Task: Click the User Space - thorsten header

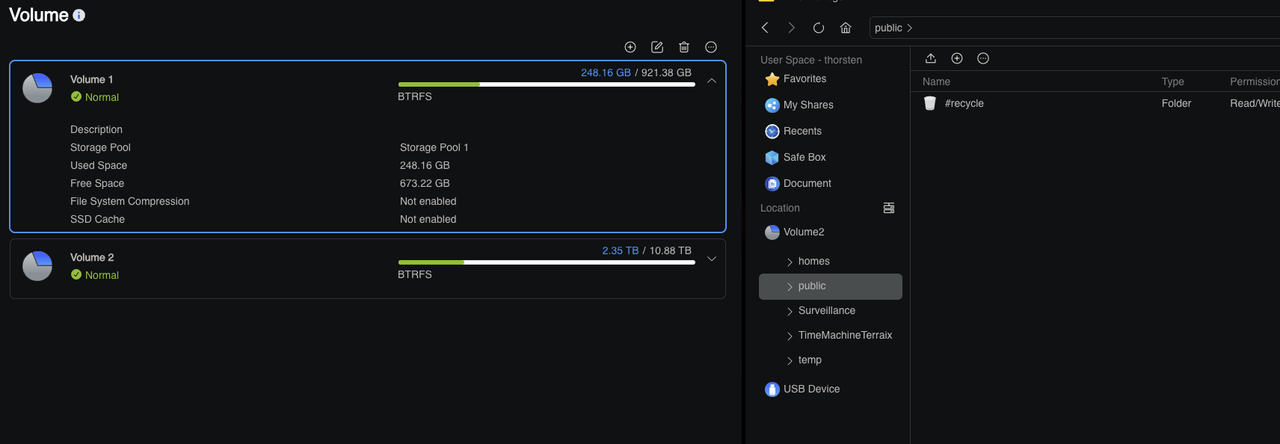Action: tap(811, 60)
